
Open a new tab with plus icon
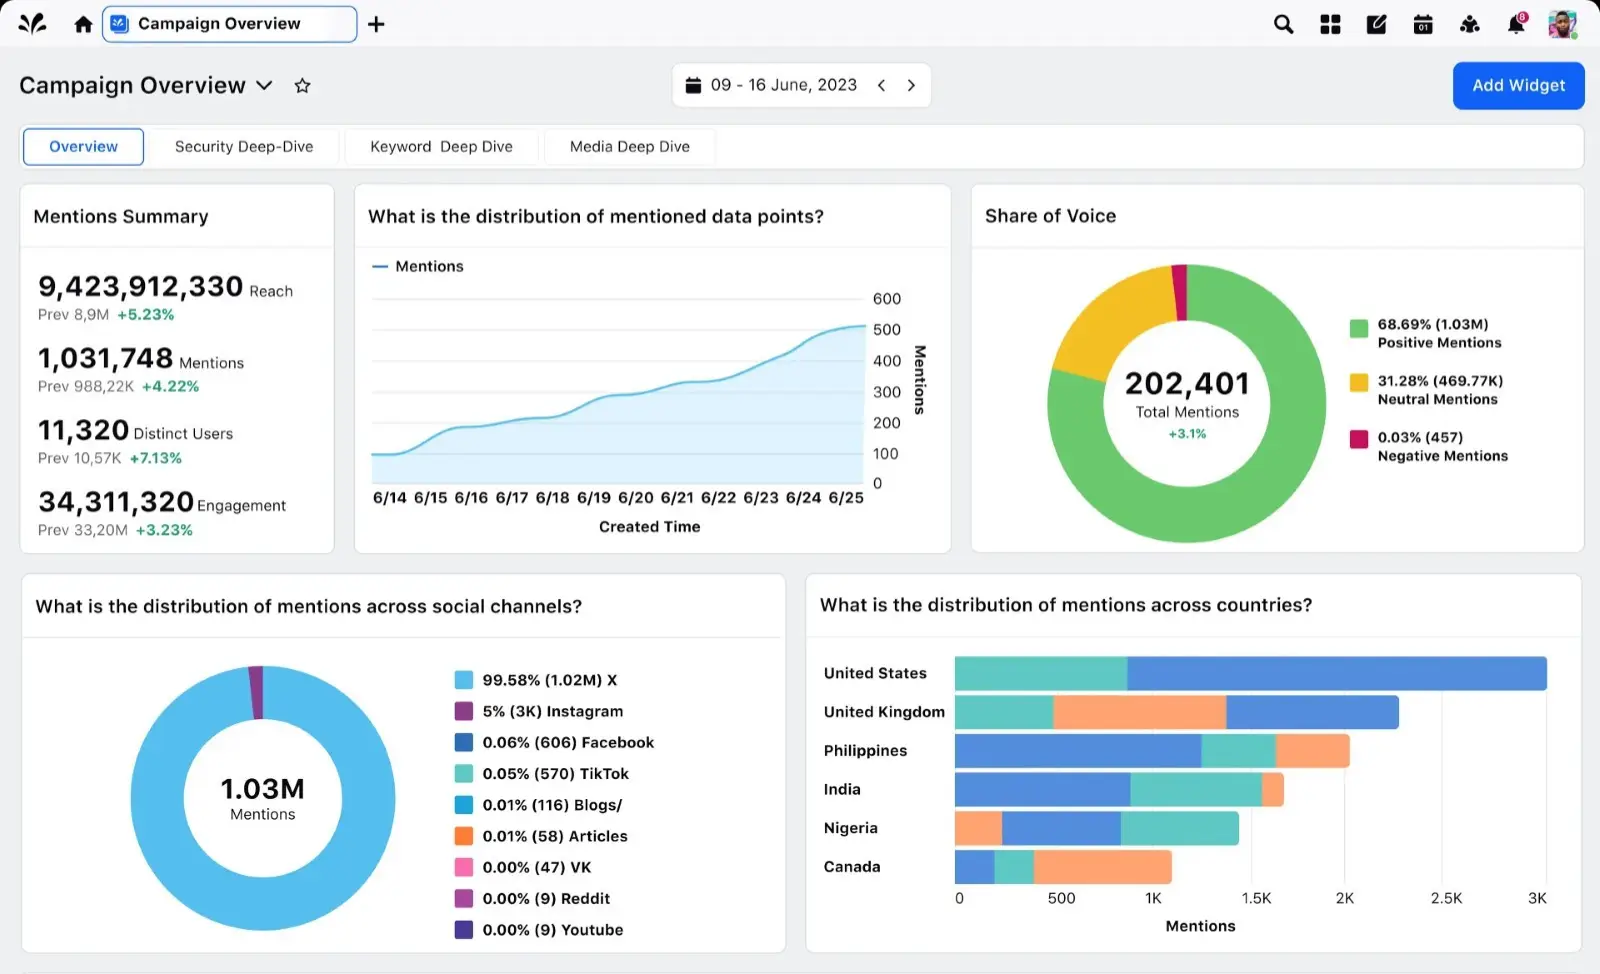click(376, 24)
